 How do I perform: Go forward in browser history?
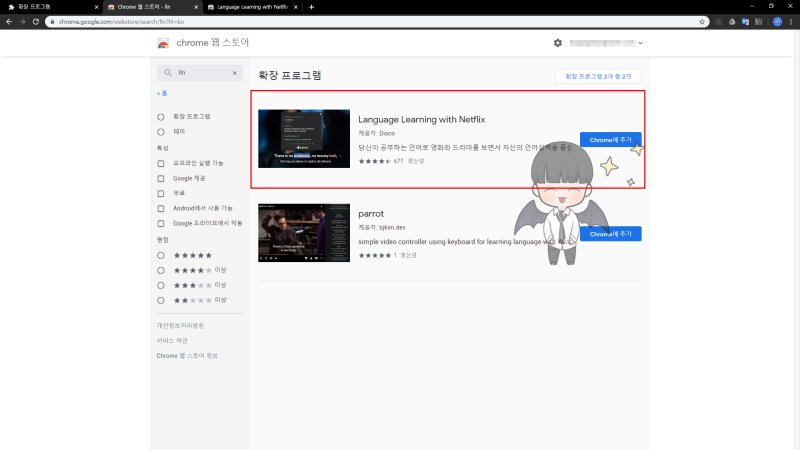[22, 21]
